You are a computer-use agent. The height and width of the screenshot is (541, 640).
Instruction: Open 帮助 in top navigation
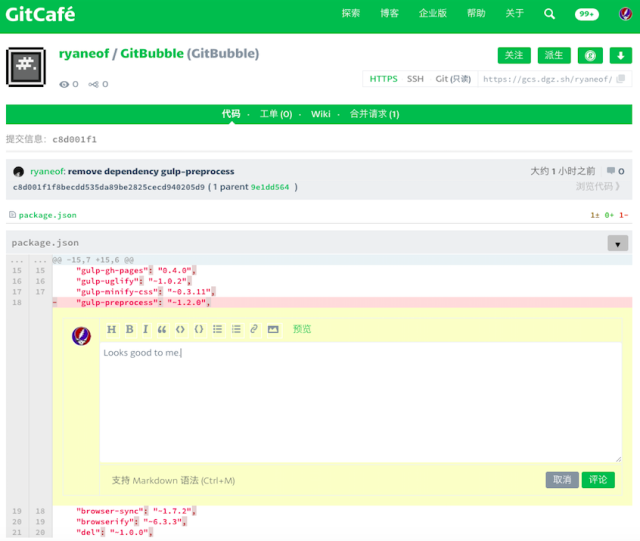click(x=476, y=13)
